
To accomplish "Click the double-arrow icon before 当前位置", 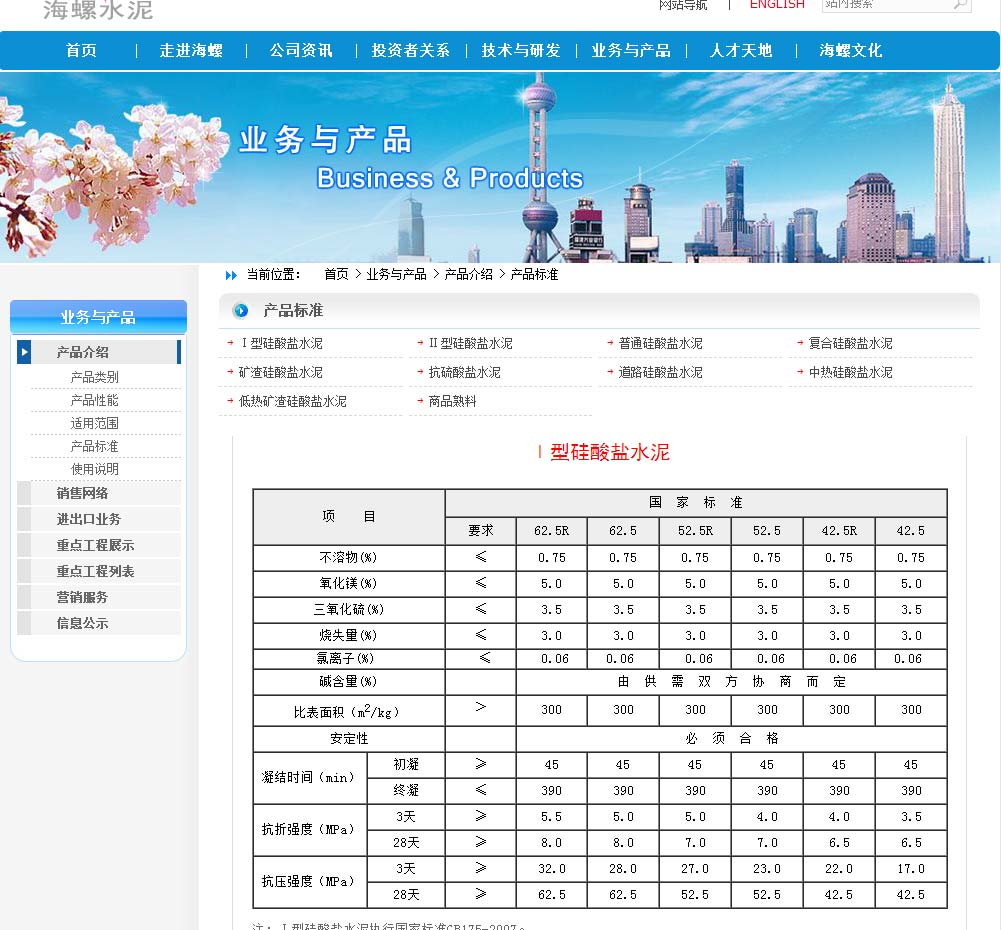I will coord(232,275).
